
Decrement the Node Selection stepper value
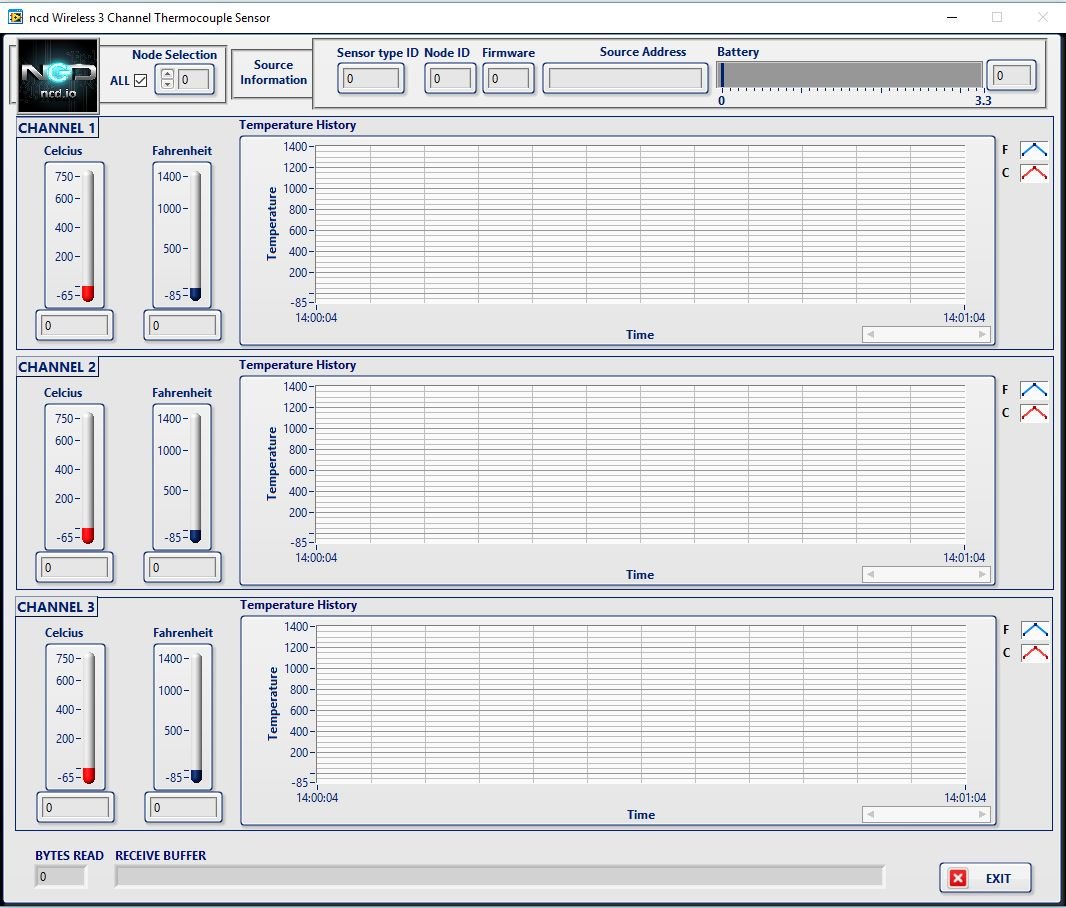click(x=167, y=85)
